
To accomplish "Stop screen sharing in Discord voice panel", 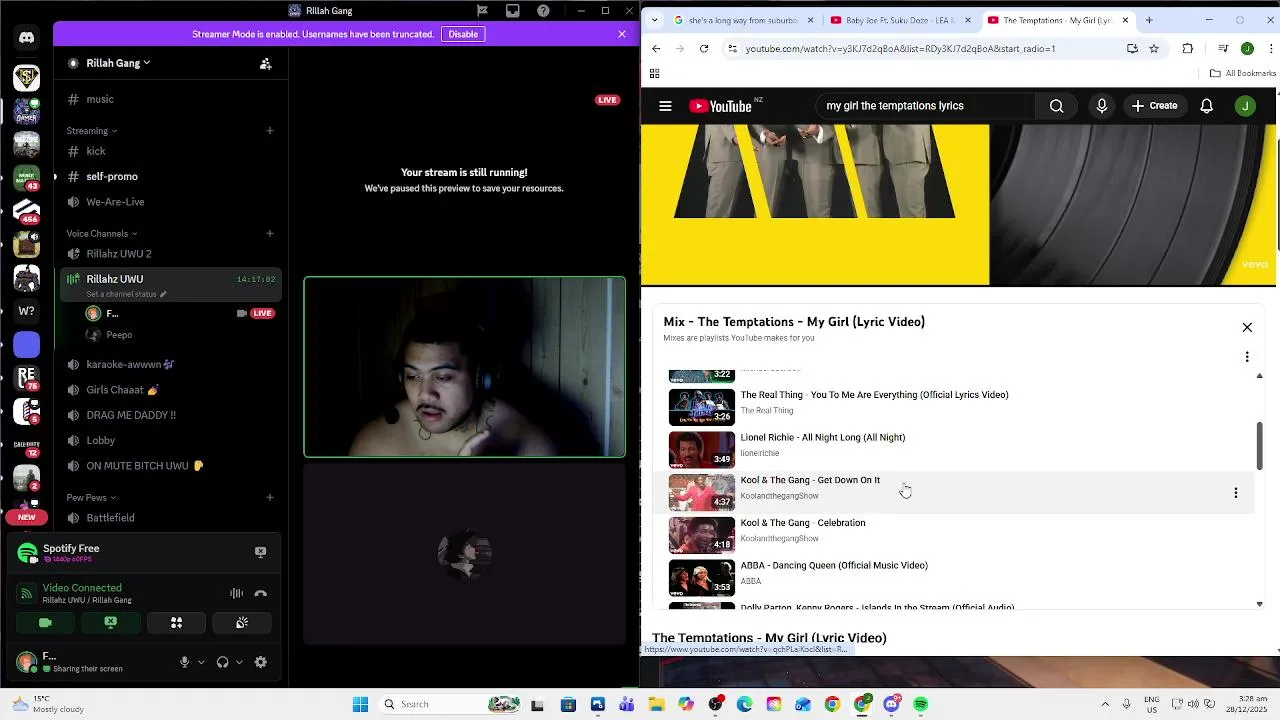I will [x=111, y=622].
